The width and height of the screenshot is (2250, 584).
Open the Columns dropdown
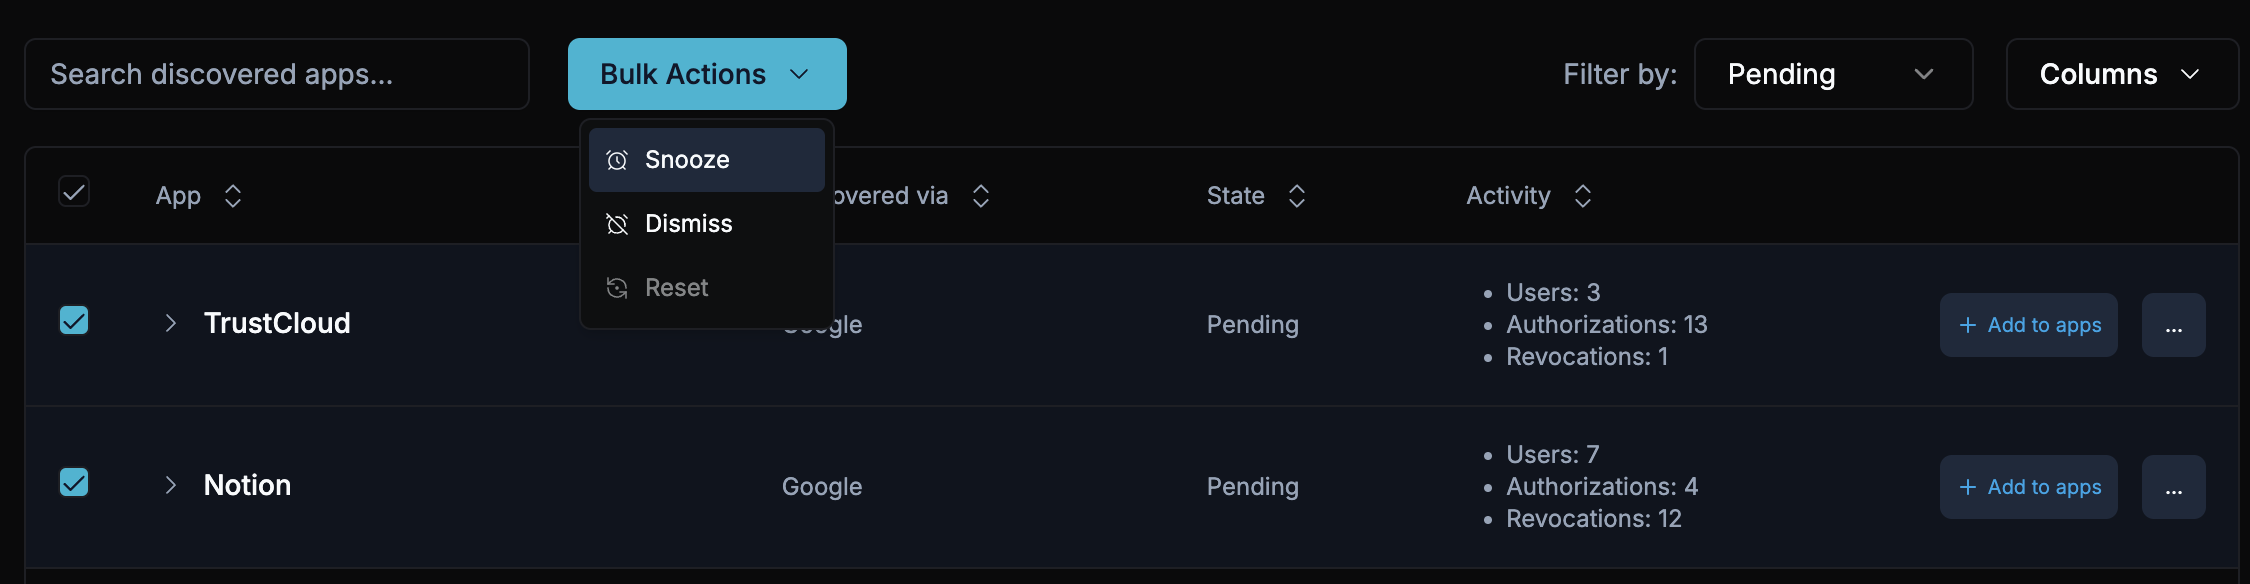pos(2122,73)
